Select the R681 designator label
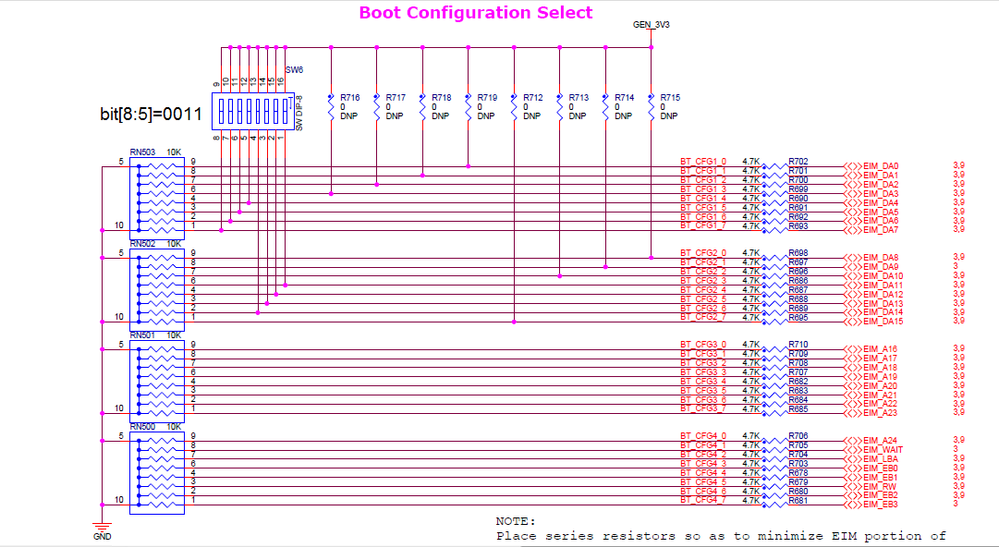999x547 pixels. point(798,501)
